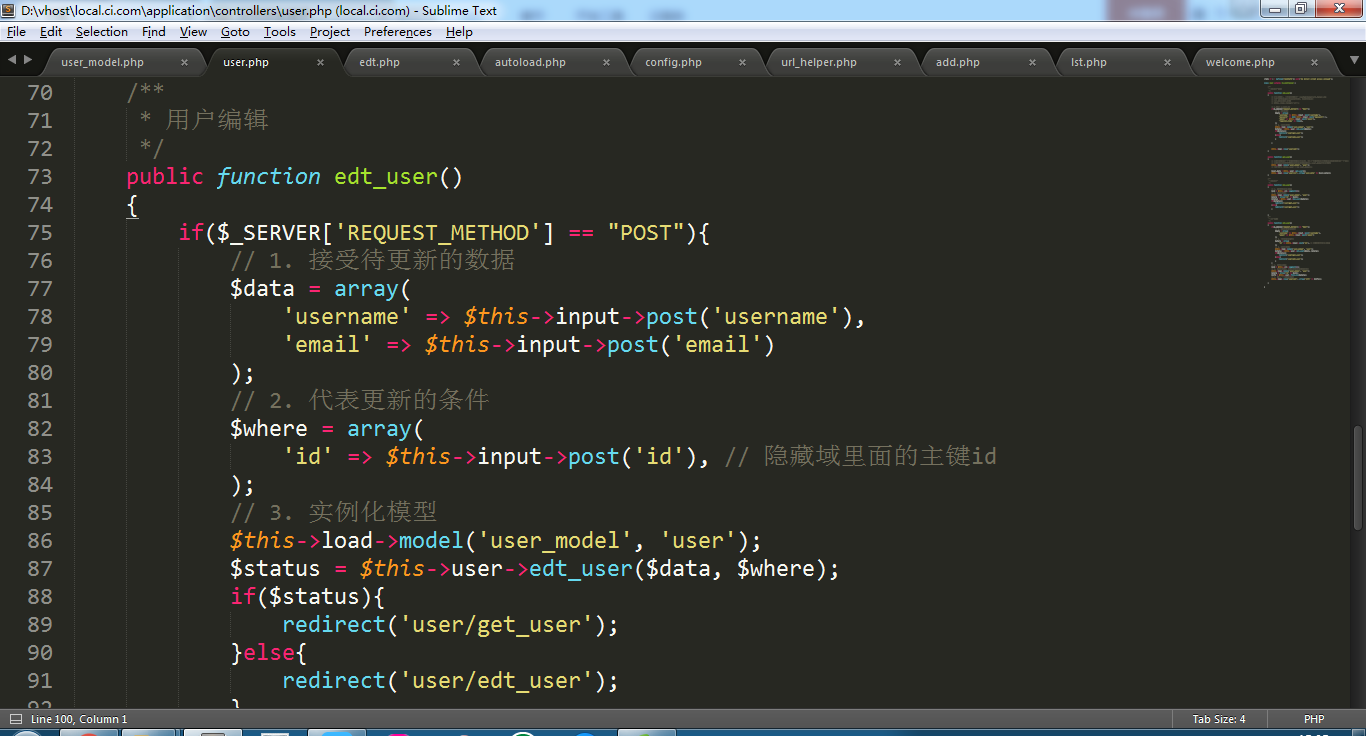Click the side bar toggle icon in status bar
The image size is (1366, 736).
[x=15, y=719]
